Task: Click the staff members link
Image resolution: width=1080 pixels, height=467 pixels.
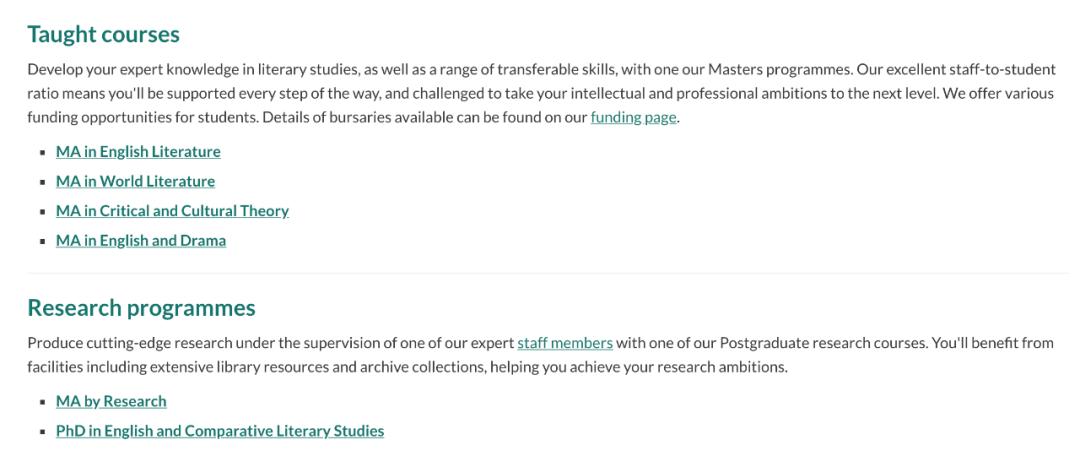Action: click(x=565, y=342)
